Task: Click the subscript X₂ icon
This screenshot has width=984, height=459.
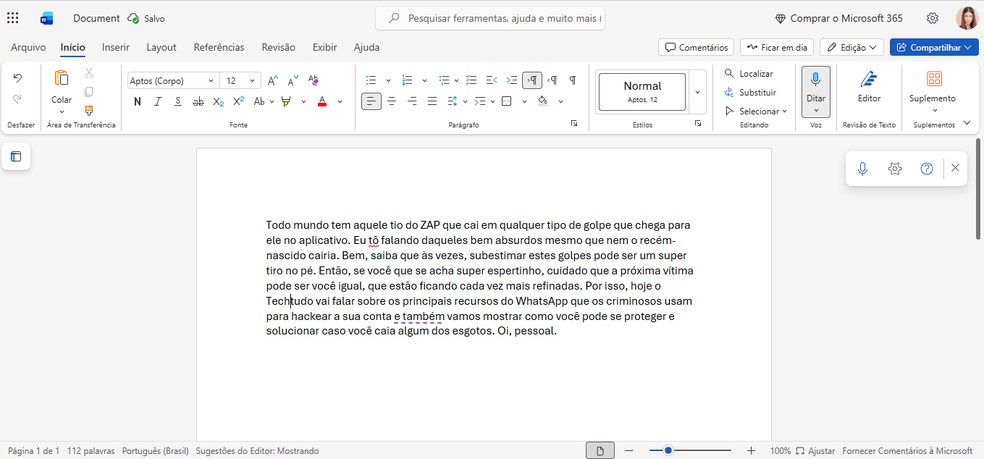Action: tap(218, 101)
